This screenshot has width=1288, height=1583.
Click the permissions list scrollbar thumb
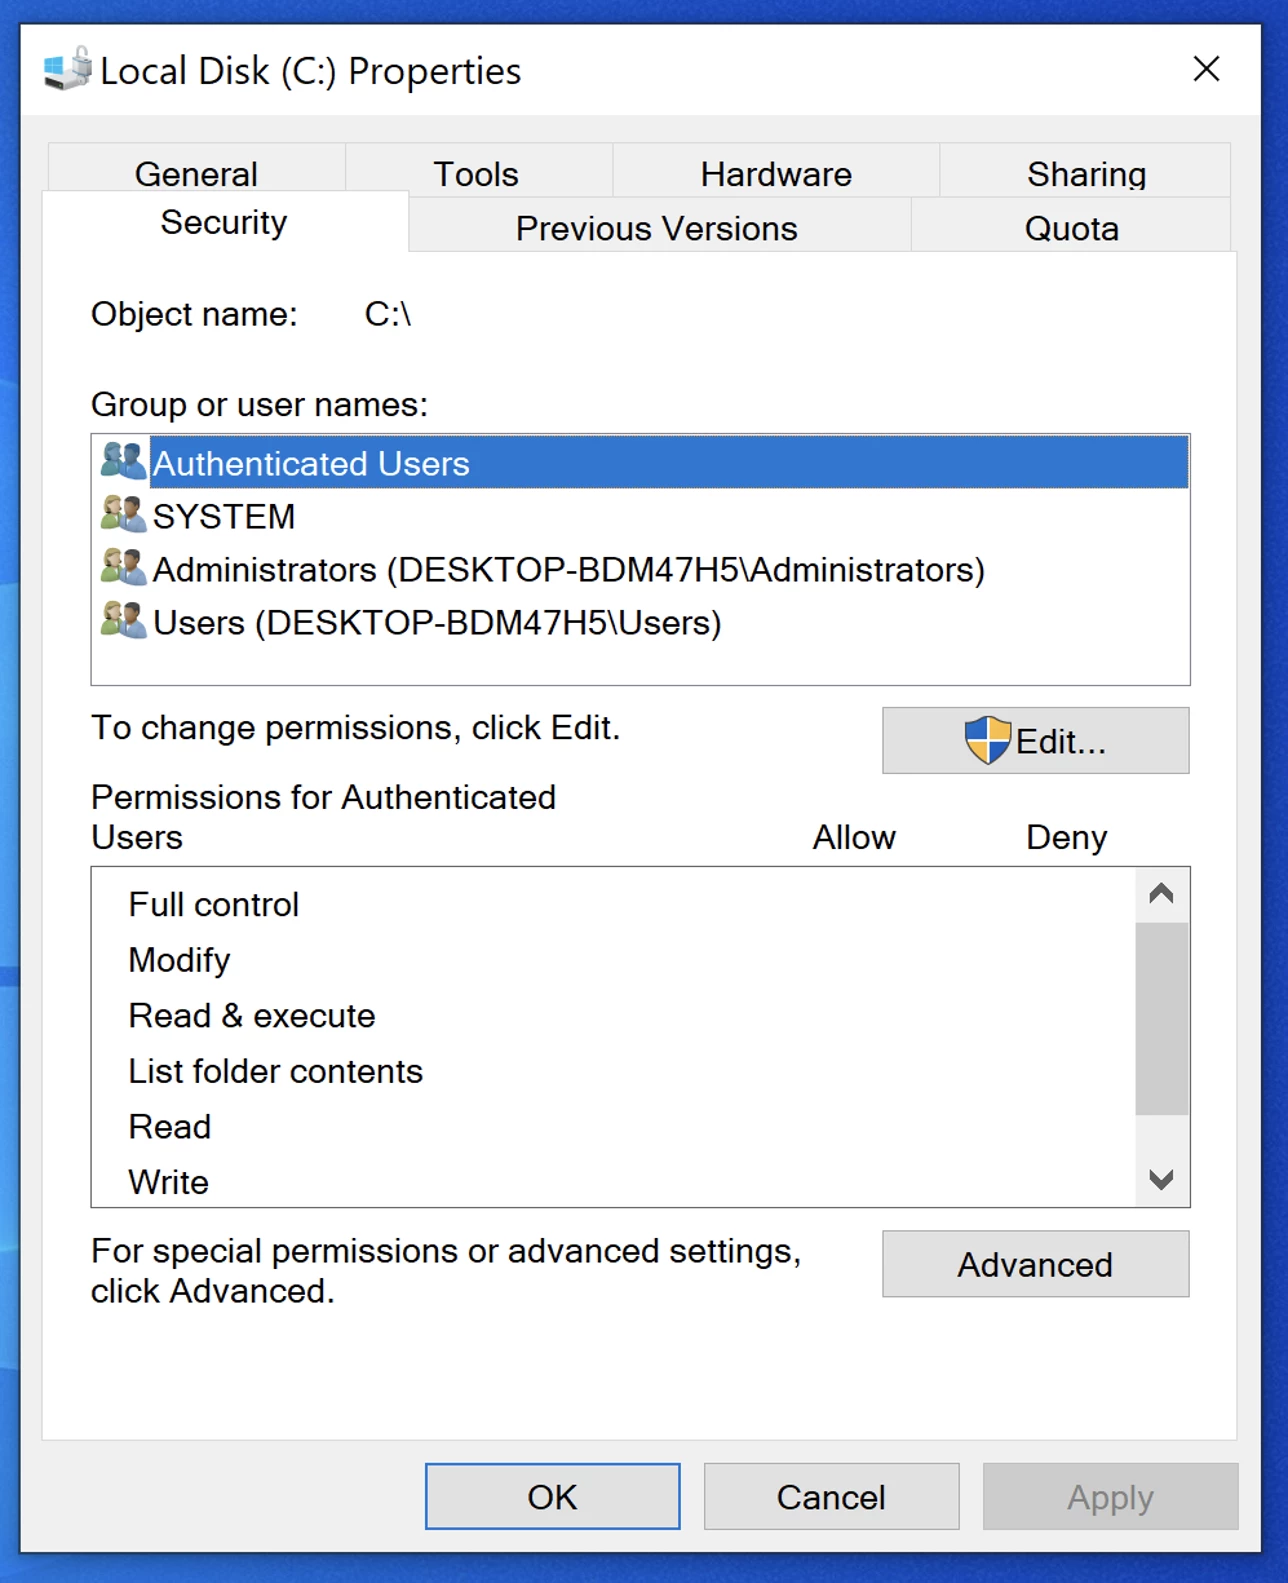(x=1161, y=1018)
